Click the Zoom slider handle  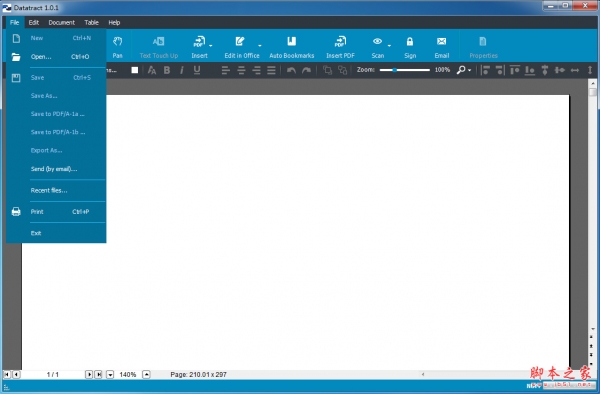click(x=394, y=70)
